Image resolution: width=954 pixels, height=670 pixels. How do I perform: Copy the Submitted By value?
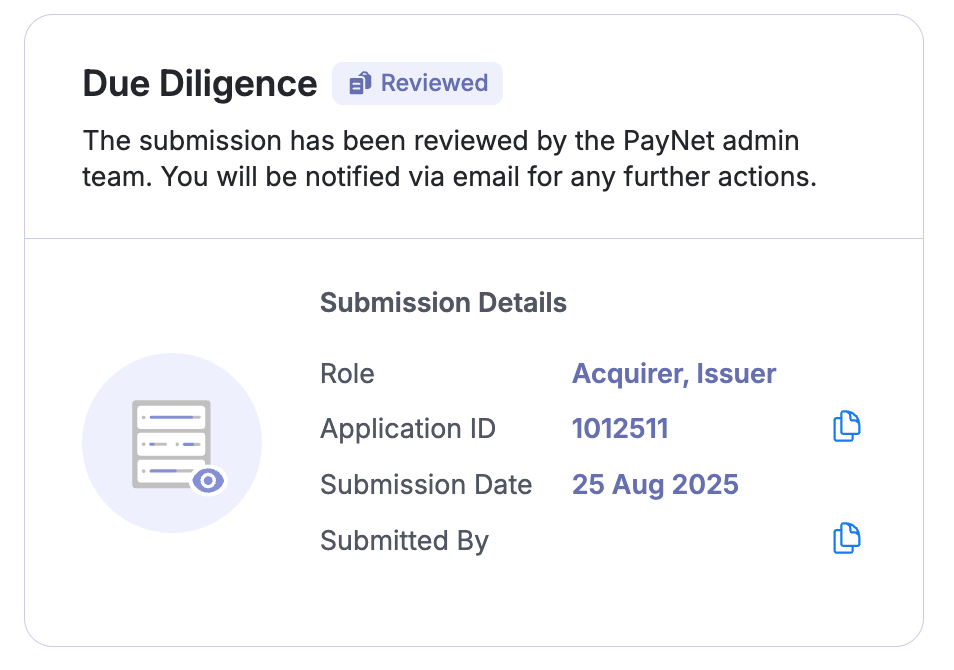pyautogui.click(x=846, y=538)
